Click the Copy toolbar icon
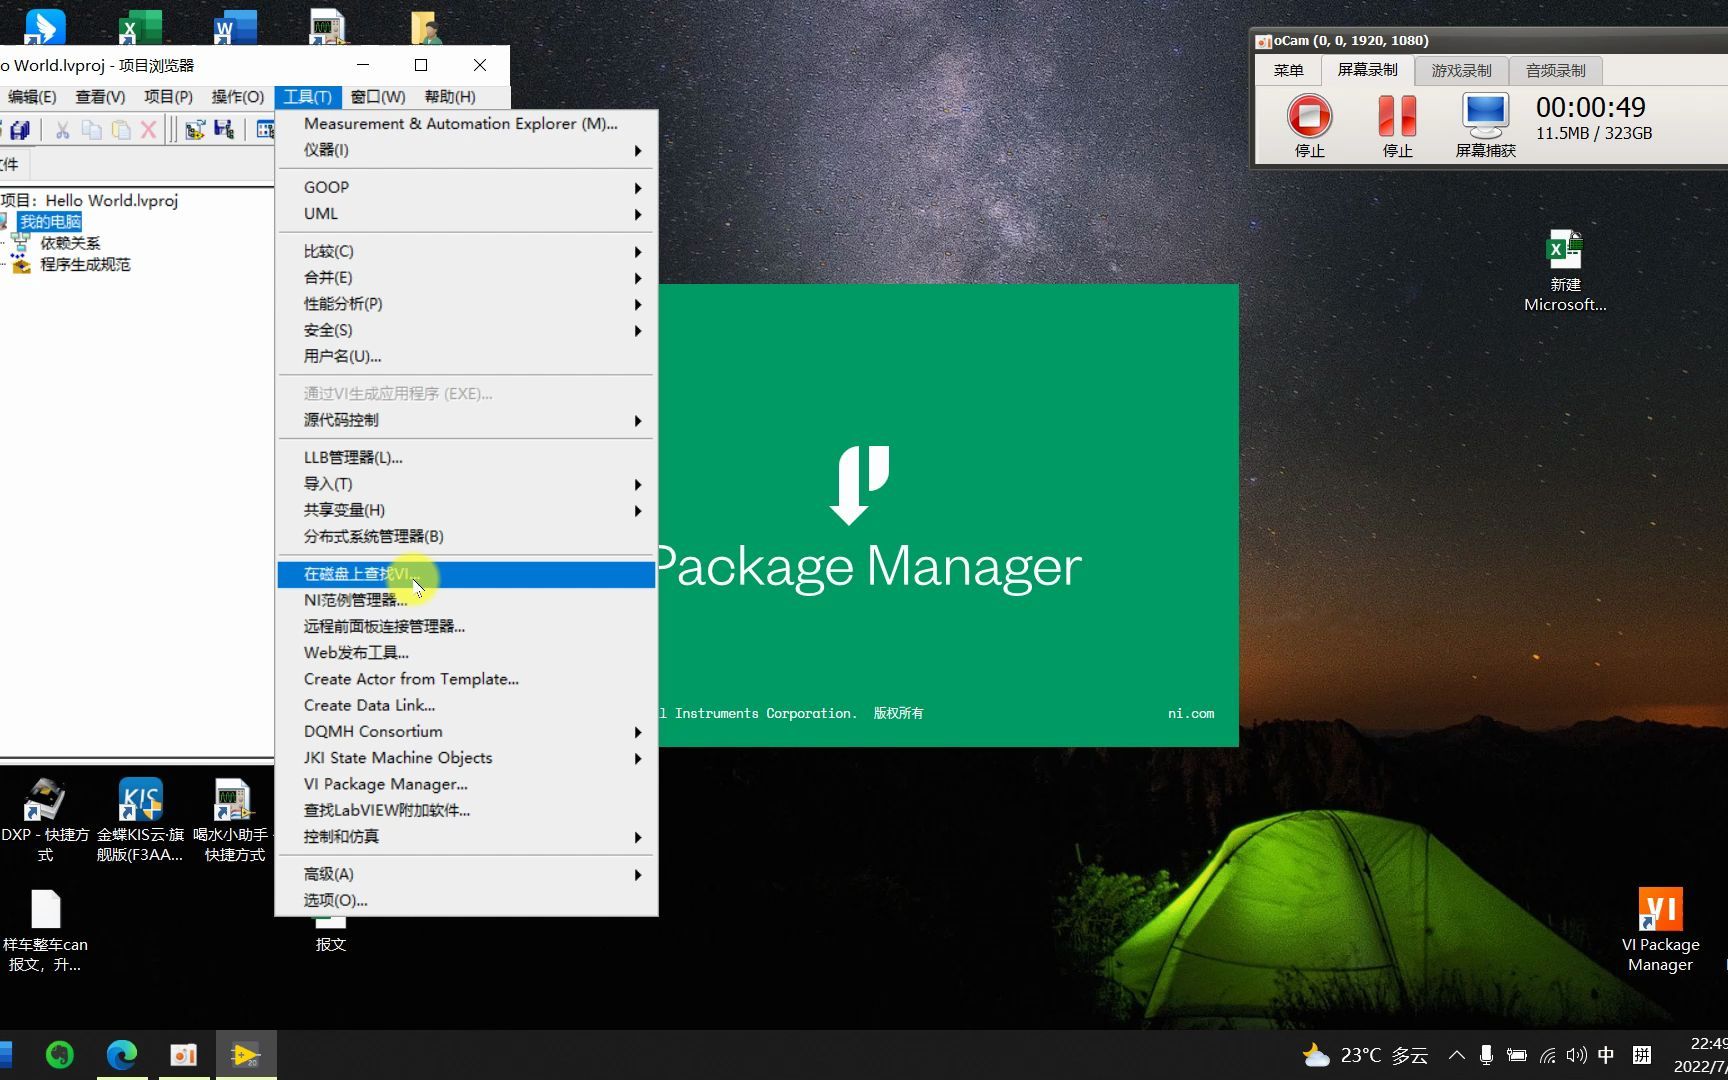 [x=91, y=130]
